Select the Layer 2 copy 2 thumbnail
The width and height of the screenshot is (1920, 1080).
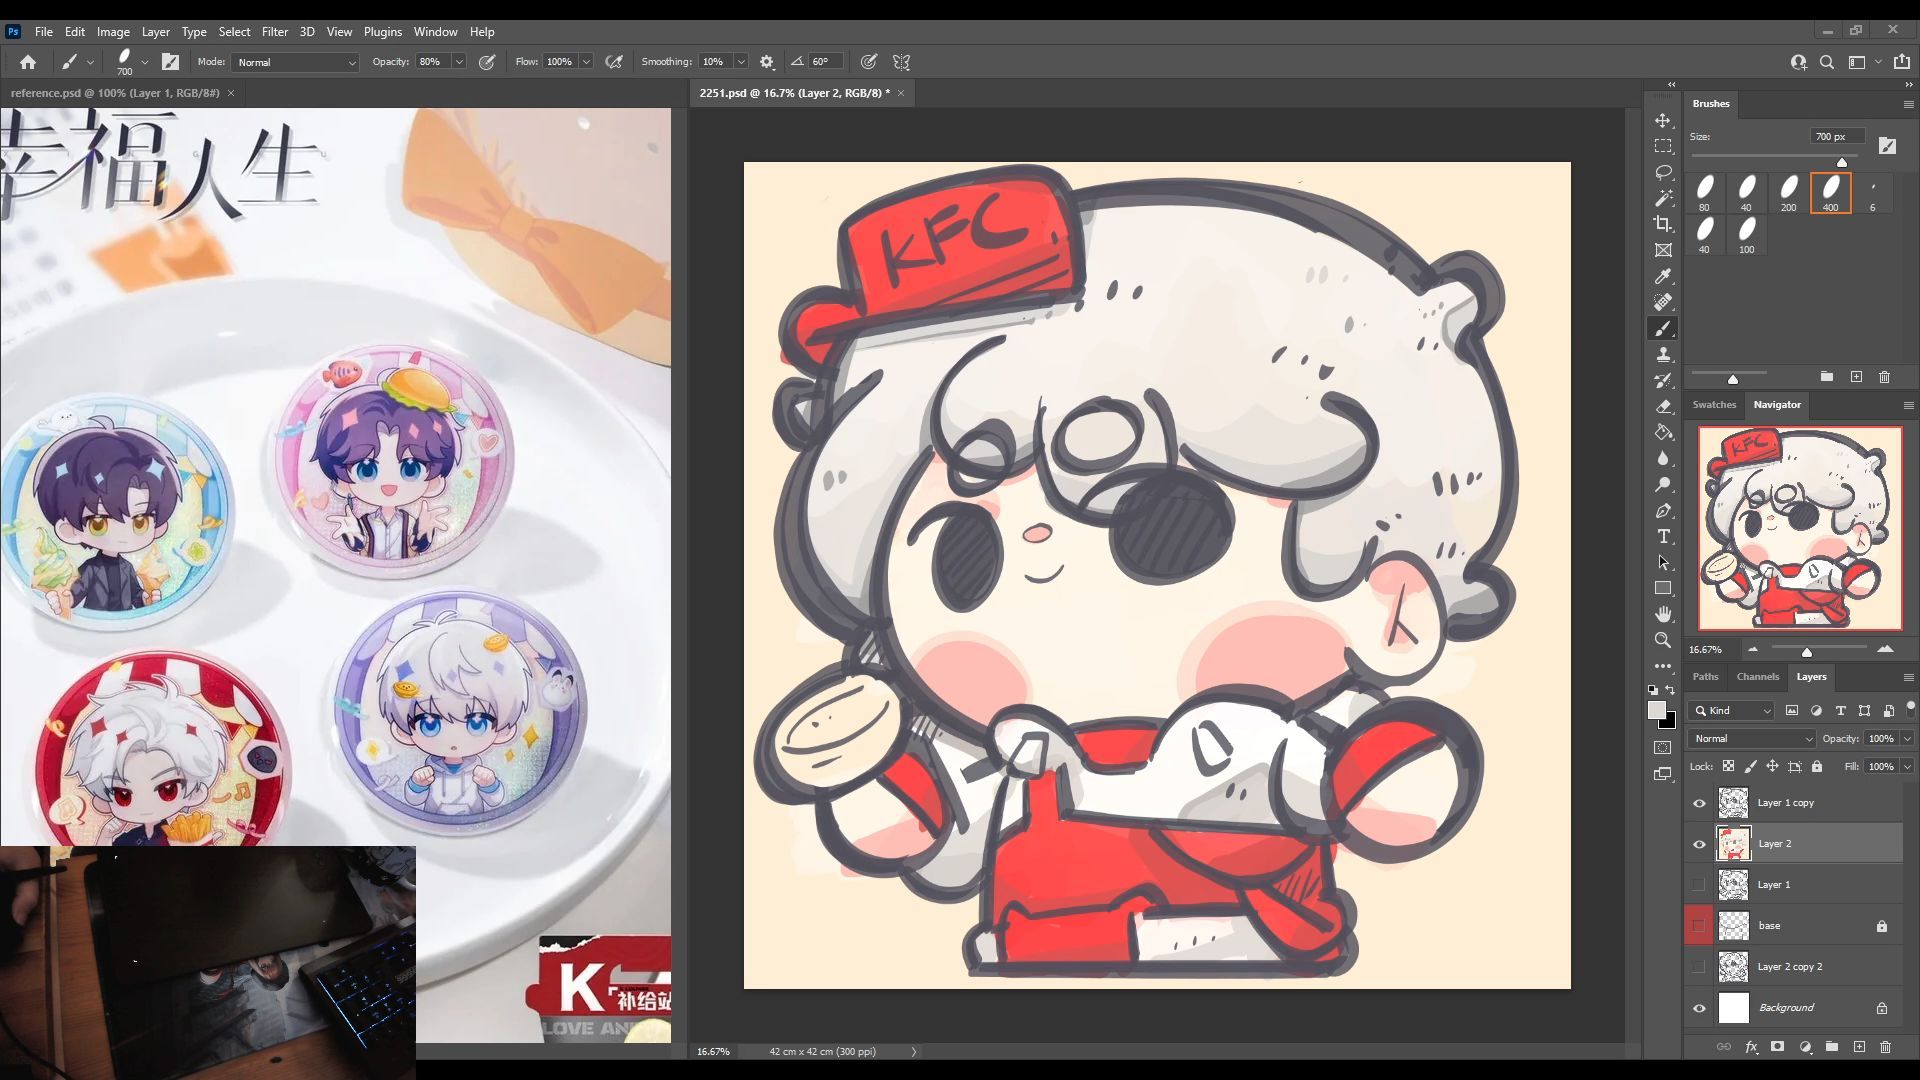(x=1733, y=967)
